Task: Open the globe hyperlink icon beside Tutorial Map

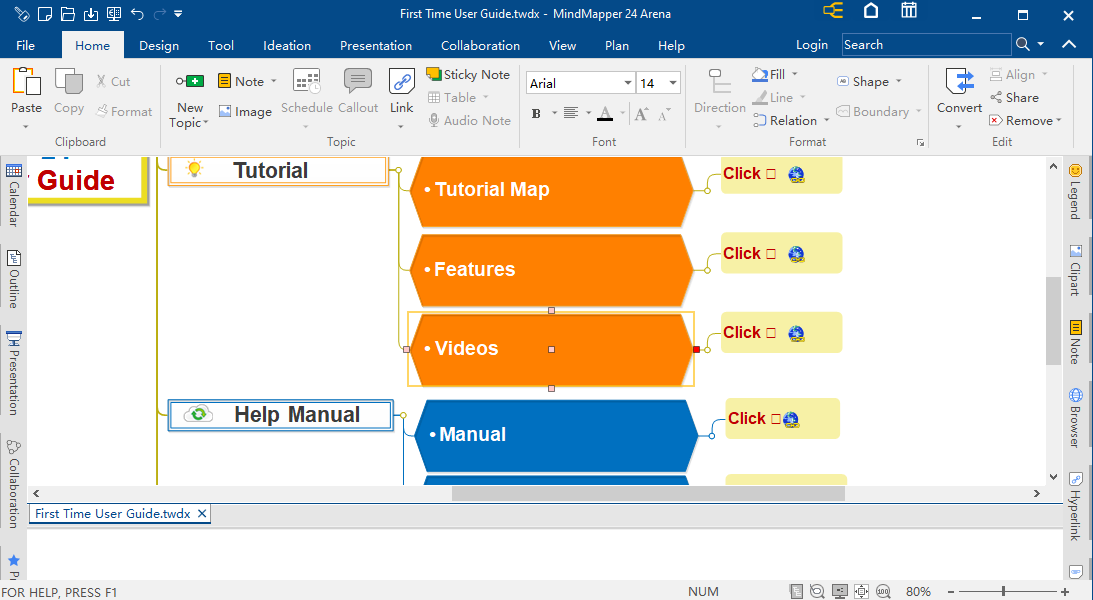Action: pyautogui.click(x=796, y=174)
